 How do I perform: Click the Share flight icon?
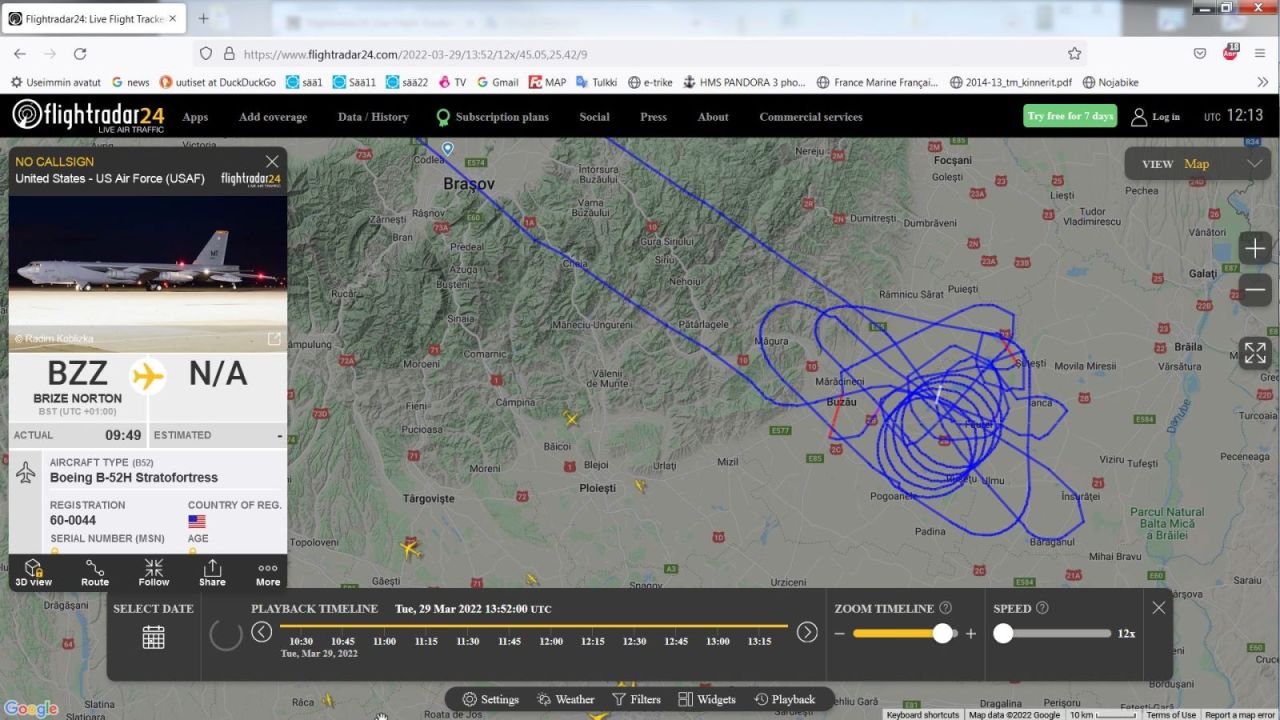[212, 573]
